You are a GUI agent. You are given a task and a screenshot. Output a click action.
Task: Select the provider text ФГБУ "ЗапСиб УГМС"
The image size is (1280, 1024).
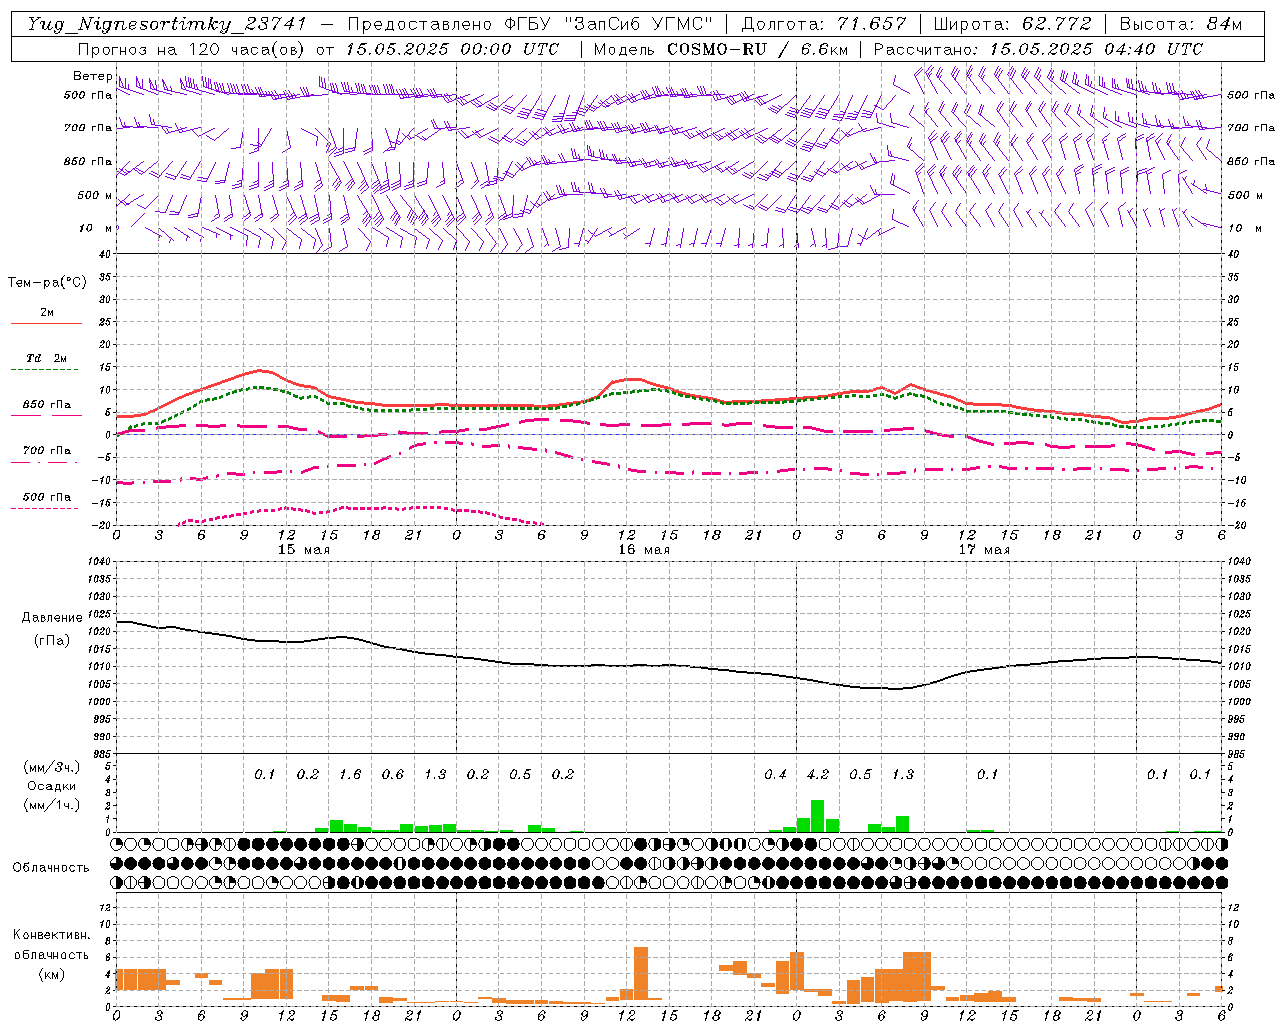pos(607,24)
